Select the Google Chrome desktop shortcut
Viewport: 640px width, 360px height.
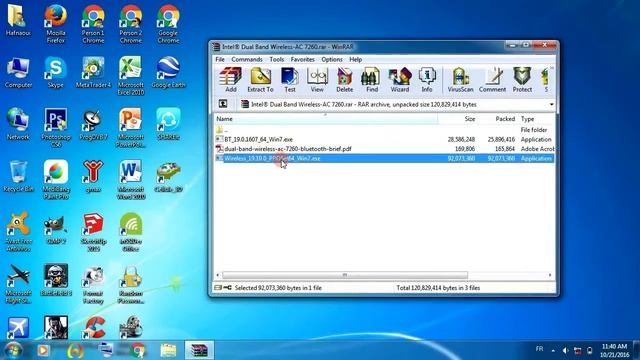click(x=168, y=24)
